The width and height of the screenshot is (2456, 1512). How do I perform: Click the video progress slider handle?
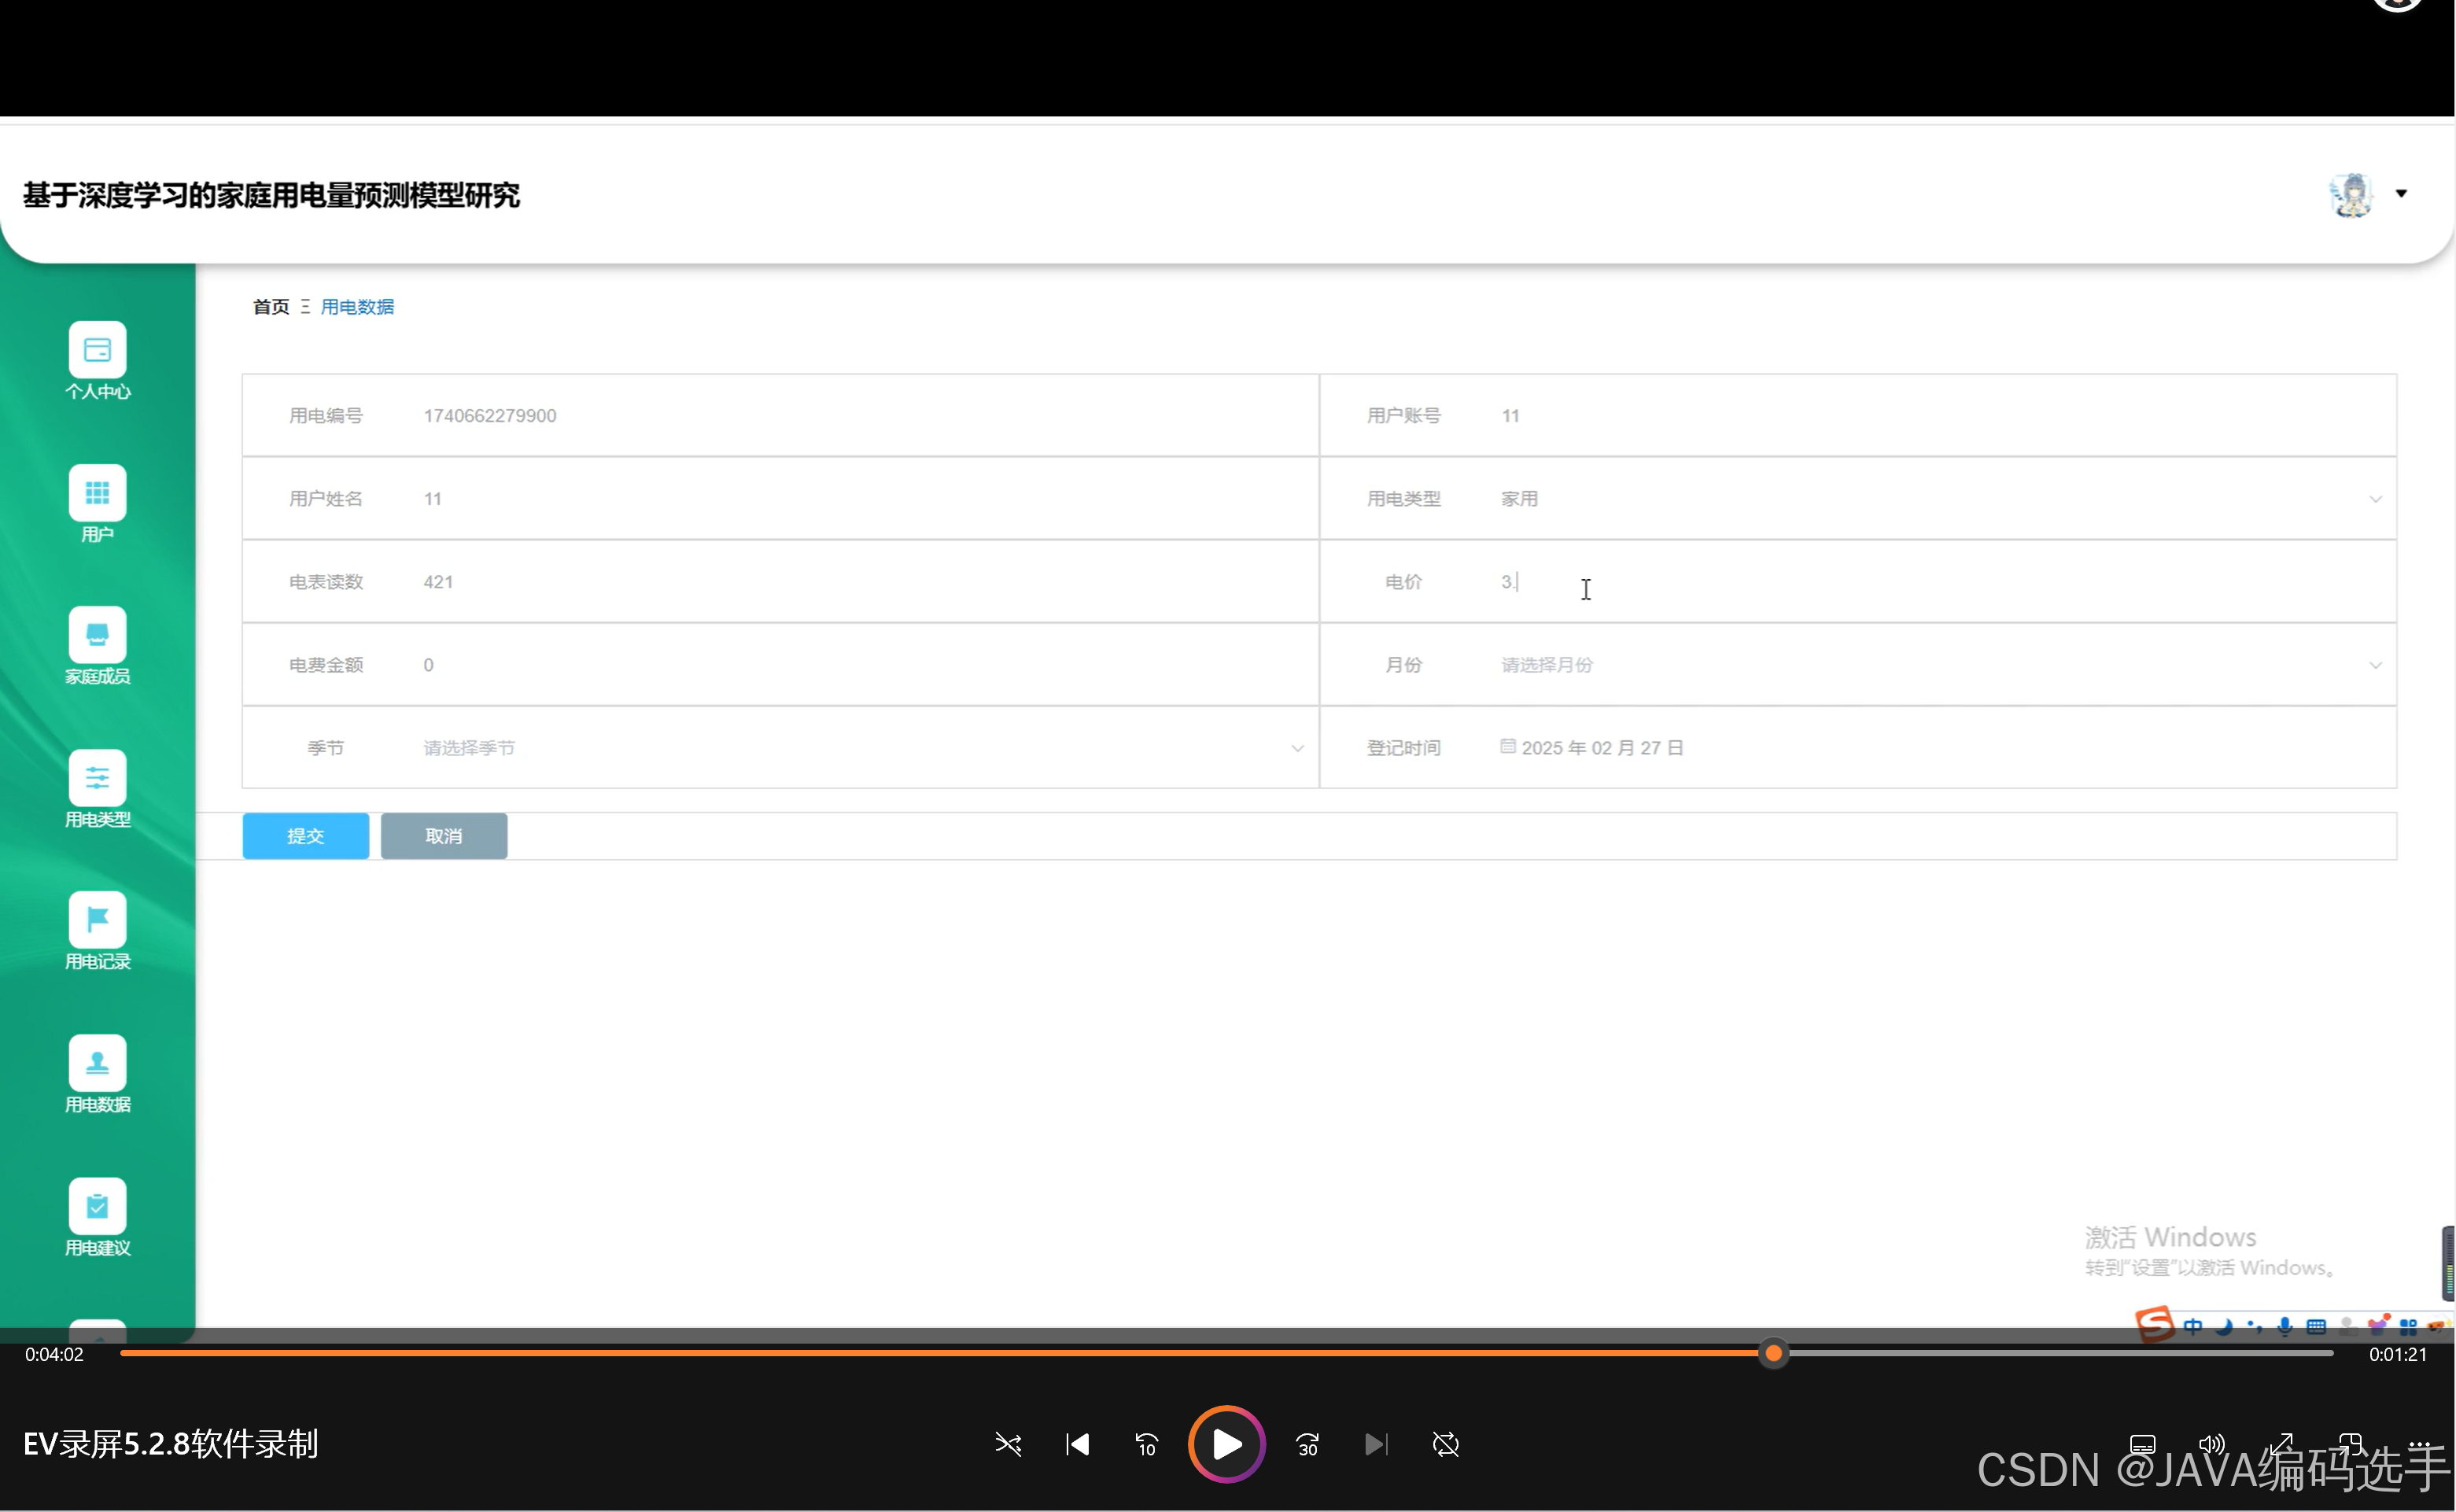tap(1773, 1354)
